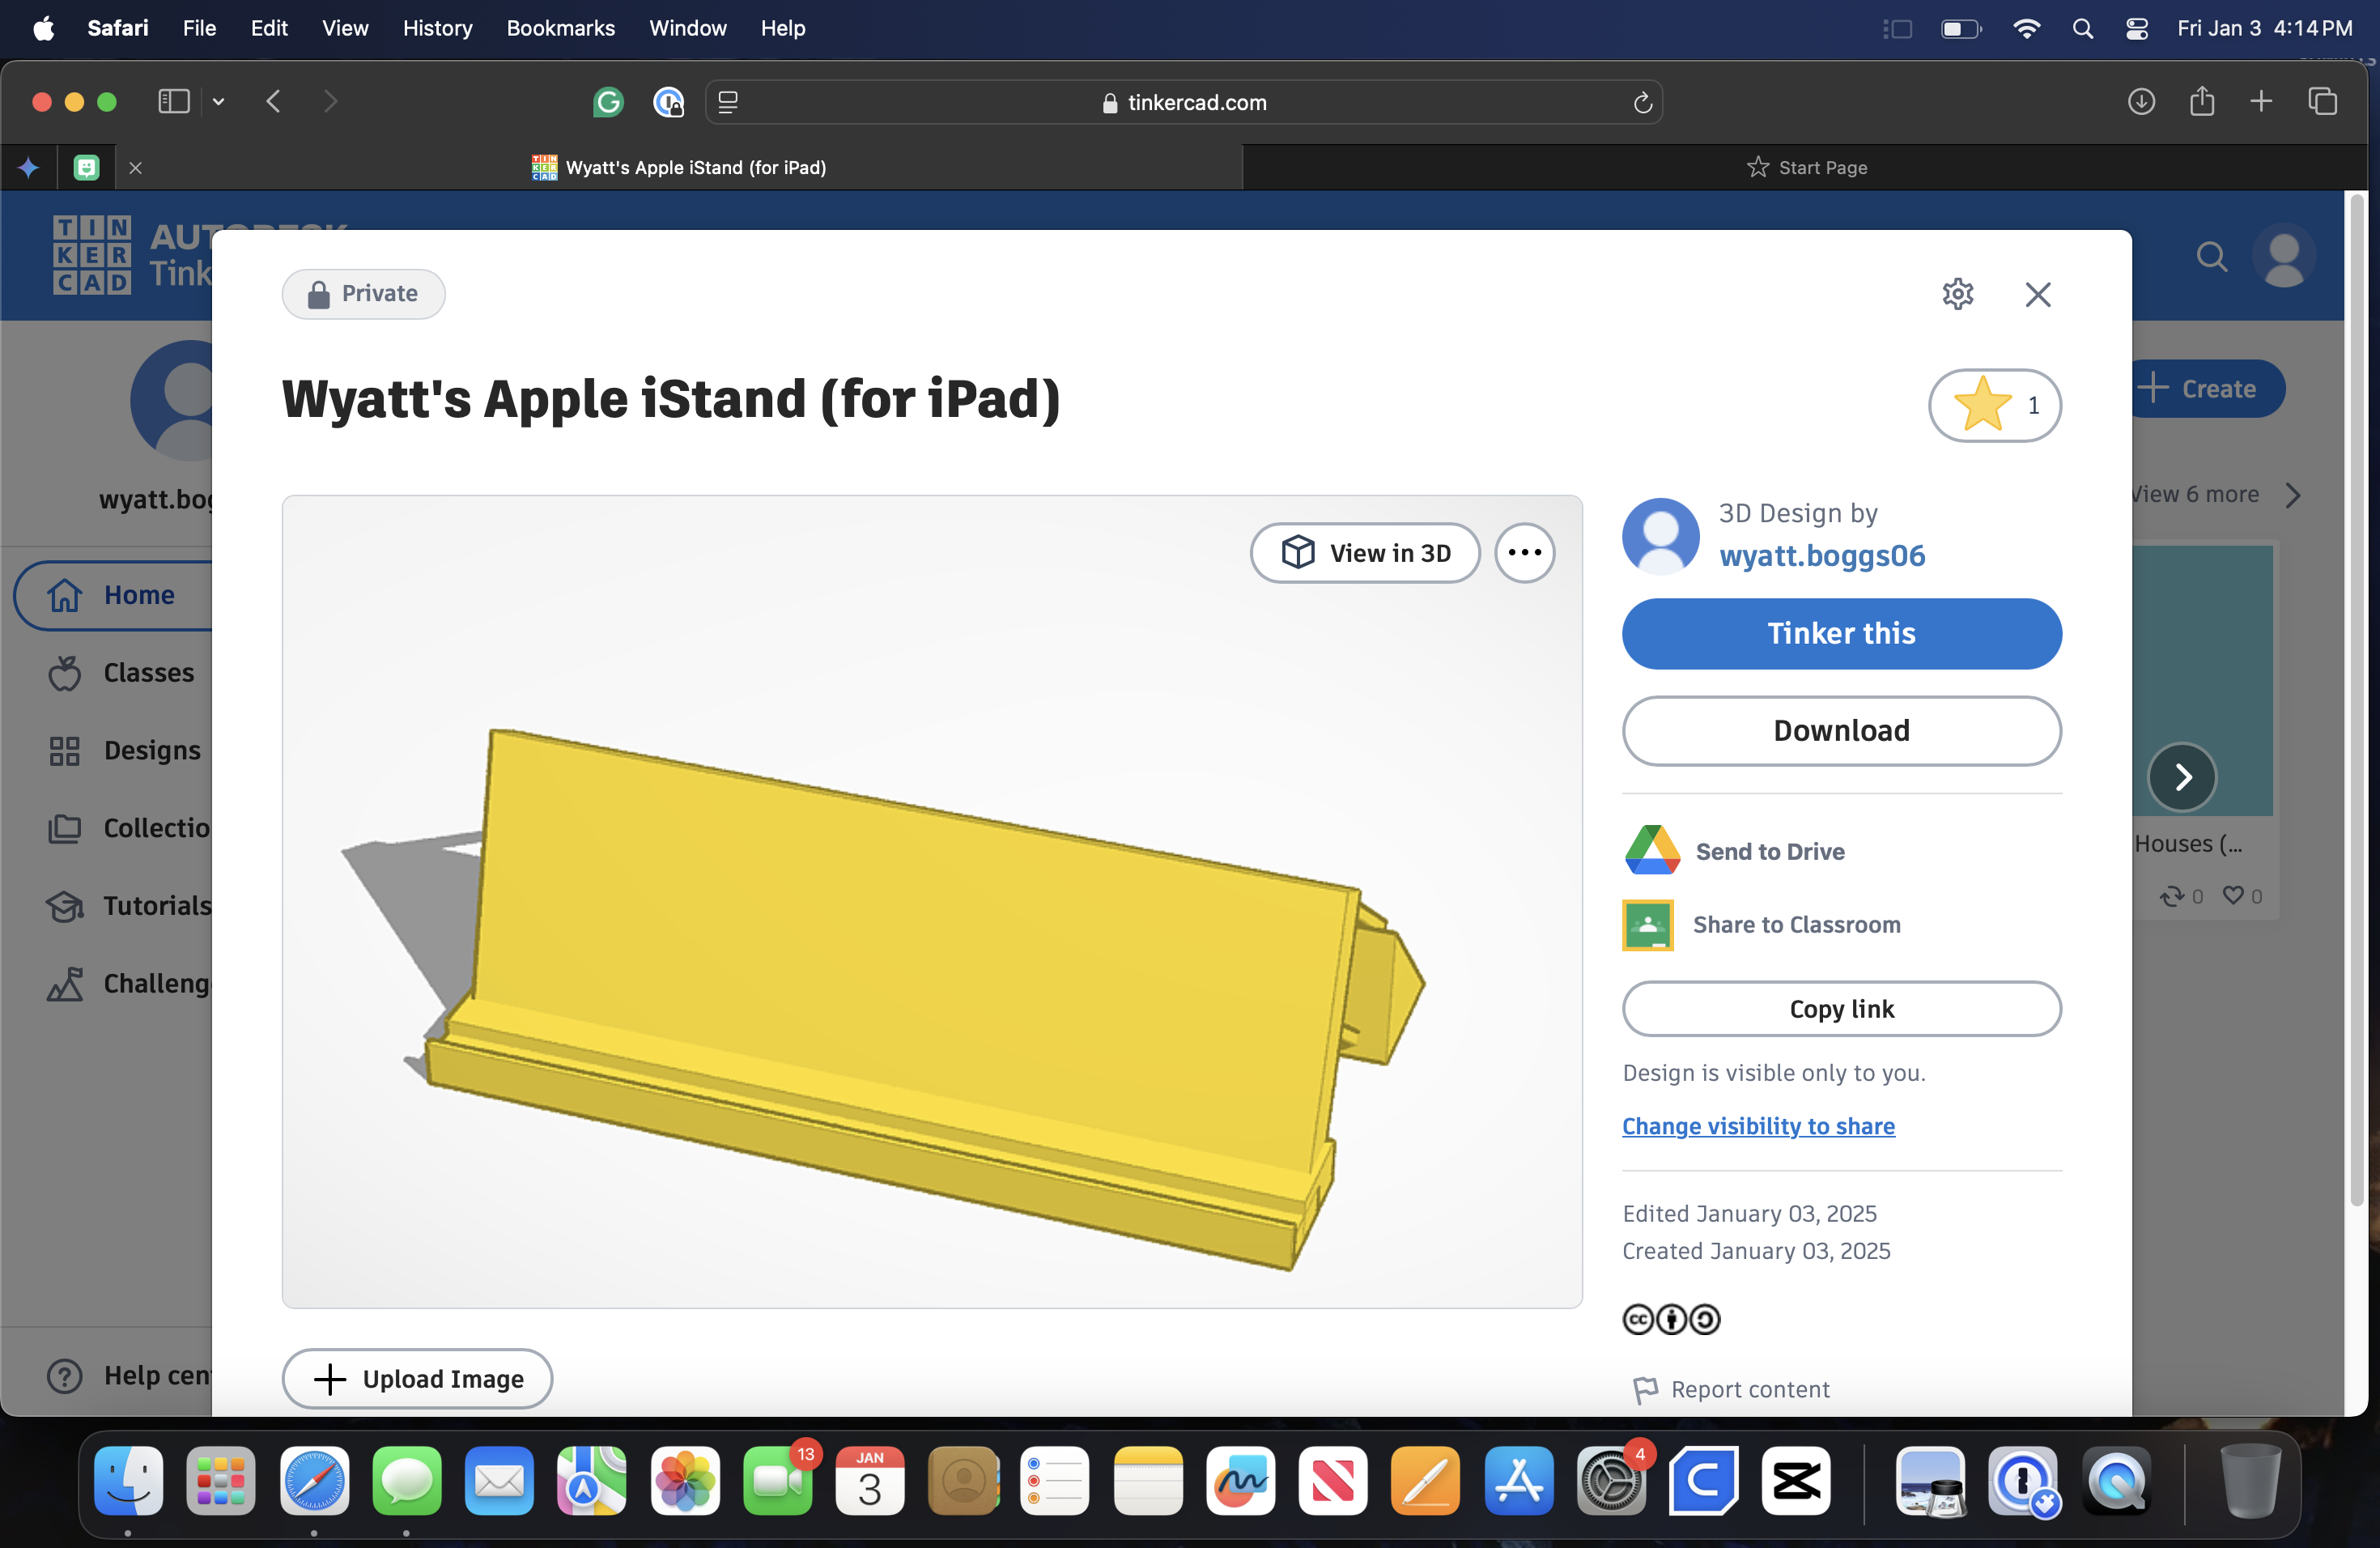Open the History menu
Viewport: 2380px width, 1548px height.
pos(437,28)
